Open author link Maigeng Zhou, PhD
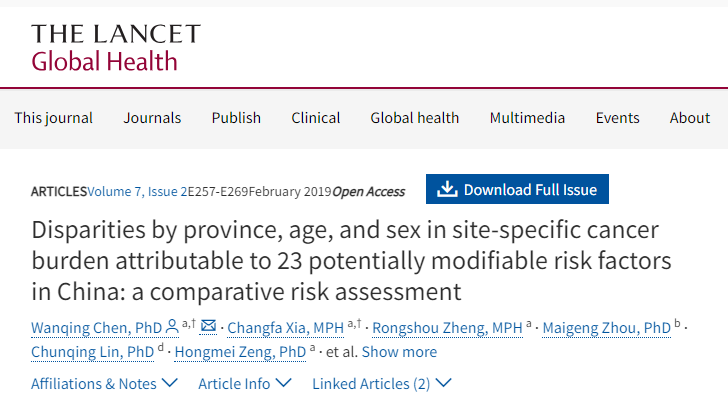 [607, 327]
